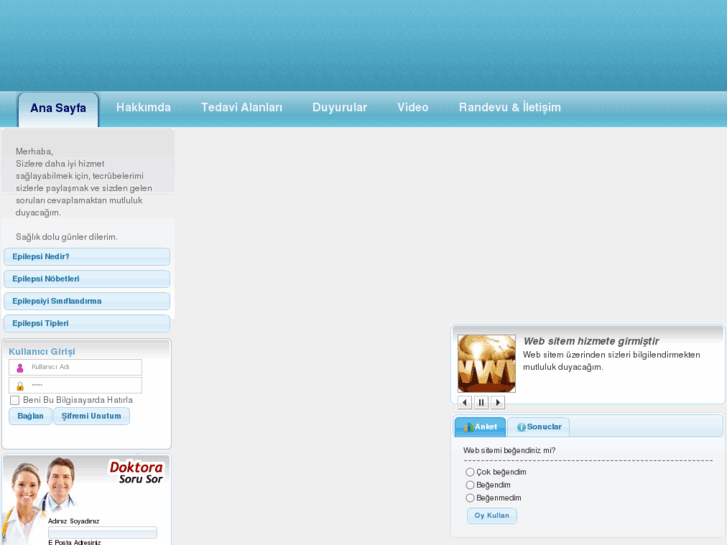Click Şifremi Unutum button

pos(91,416)
